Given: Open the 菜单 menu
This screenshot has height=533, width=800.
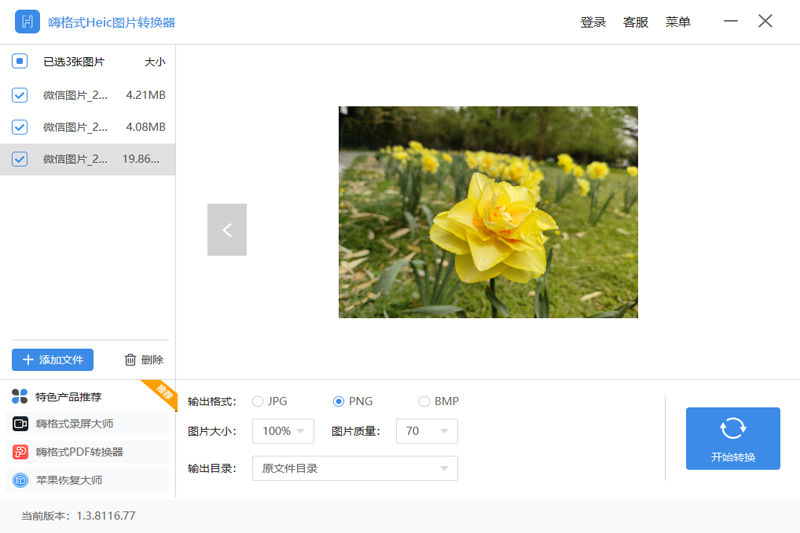Looking at the screenshot, I should coord(678,22).
